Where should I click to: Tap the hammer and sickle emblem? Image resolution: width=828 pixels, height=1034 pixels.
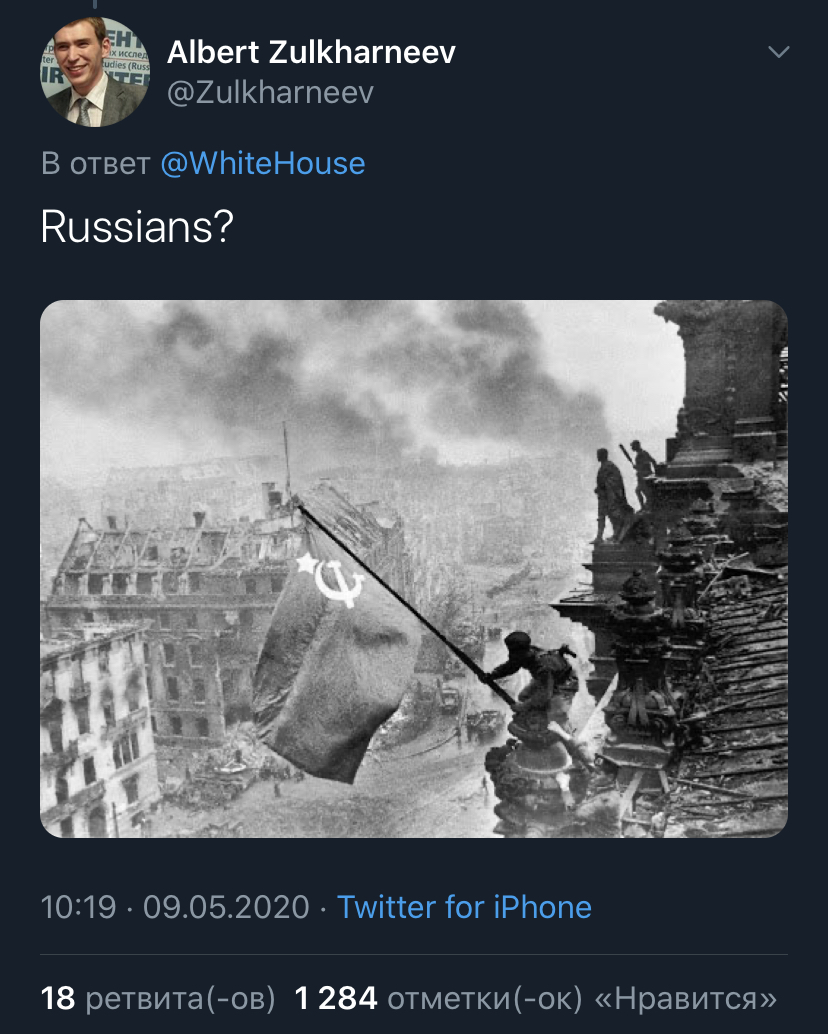pyautogui.click(x=332, y=580)
